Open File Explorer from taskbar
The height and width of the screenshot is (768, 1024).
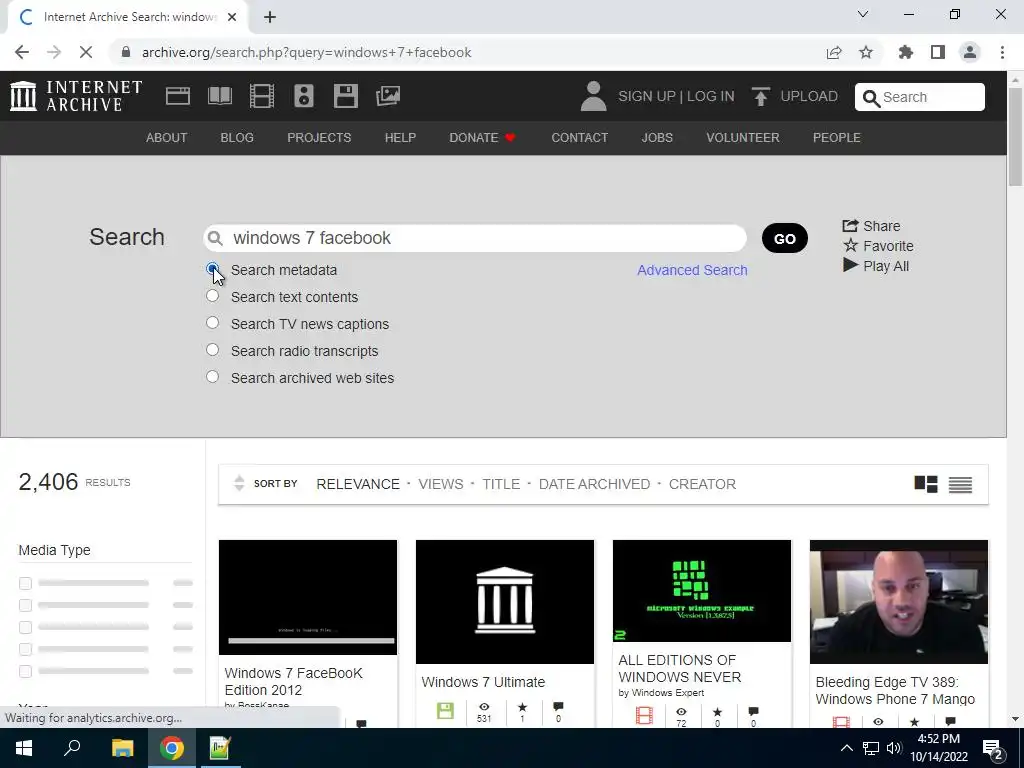[122, 748]
